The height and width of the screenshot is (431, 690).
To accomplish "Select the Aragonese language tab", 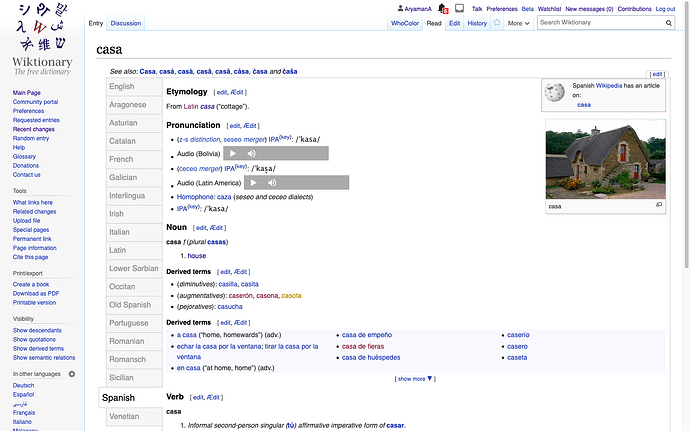I will click(134, 105).
